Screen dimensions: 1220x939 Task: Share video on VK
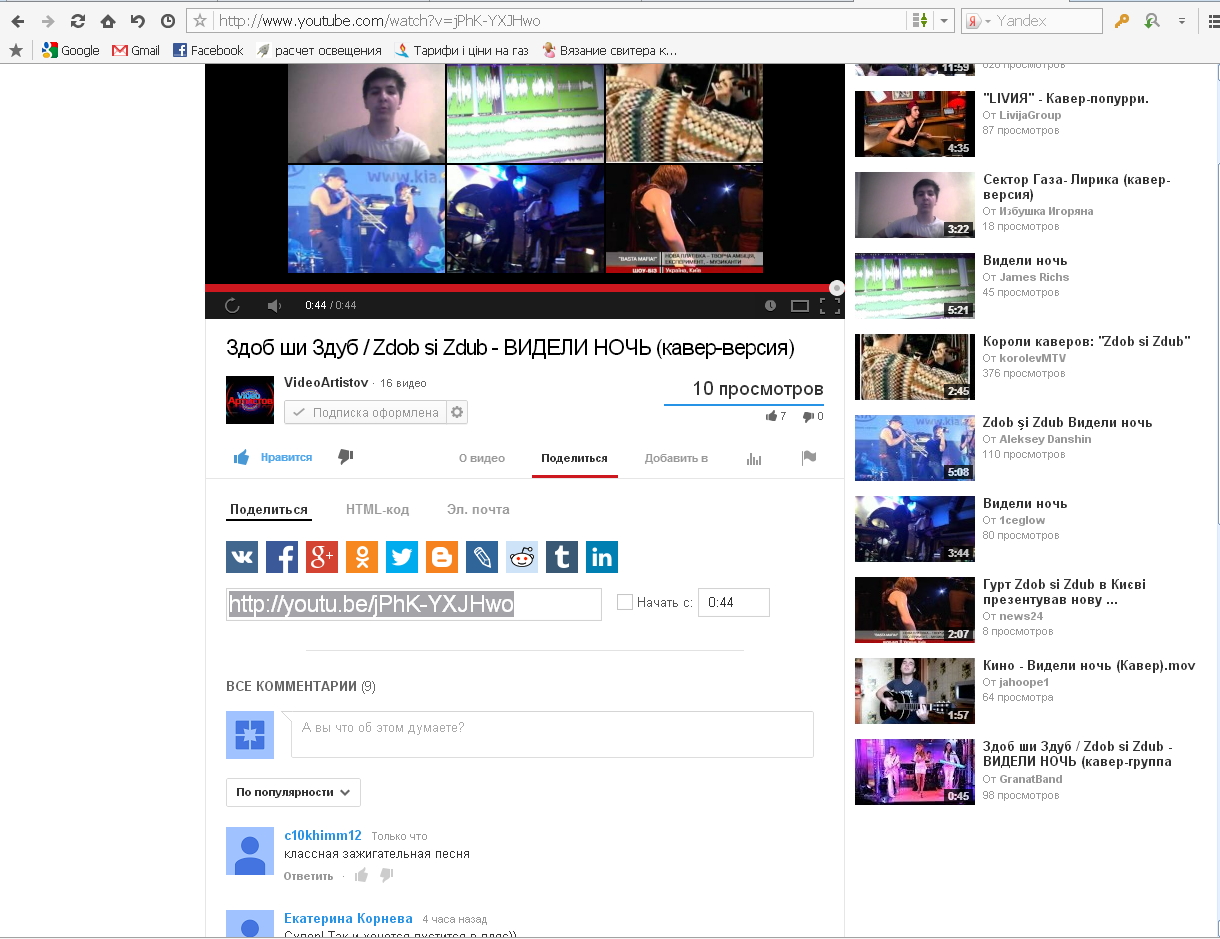pos(242,557)
